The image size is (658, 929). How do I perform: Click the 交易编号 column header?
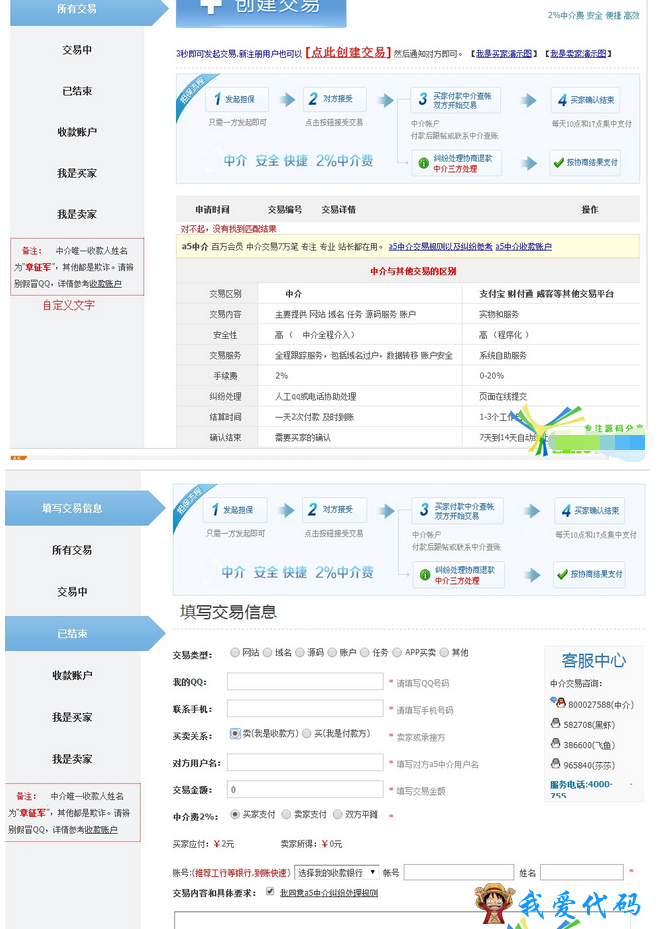point(284,209)
